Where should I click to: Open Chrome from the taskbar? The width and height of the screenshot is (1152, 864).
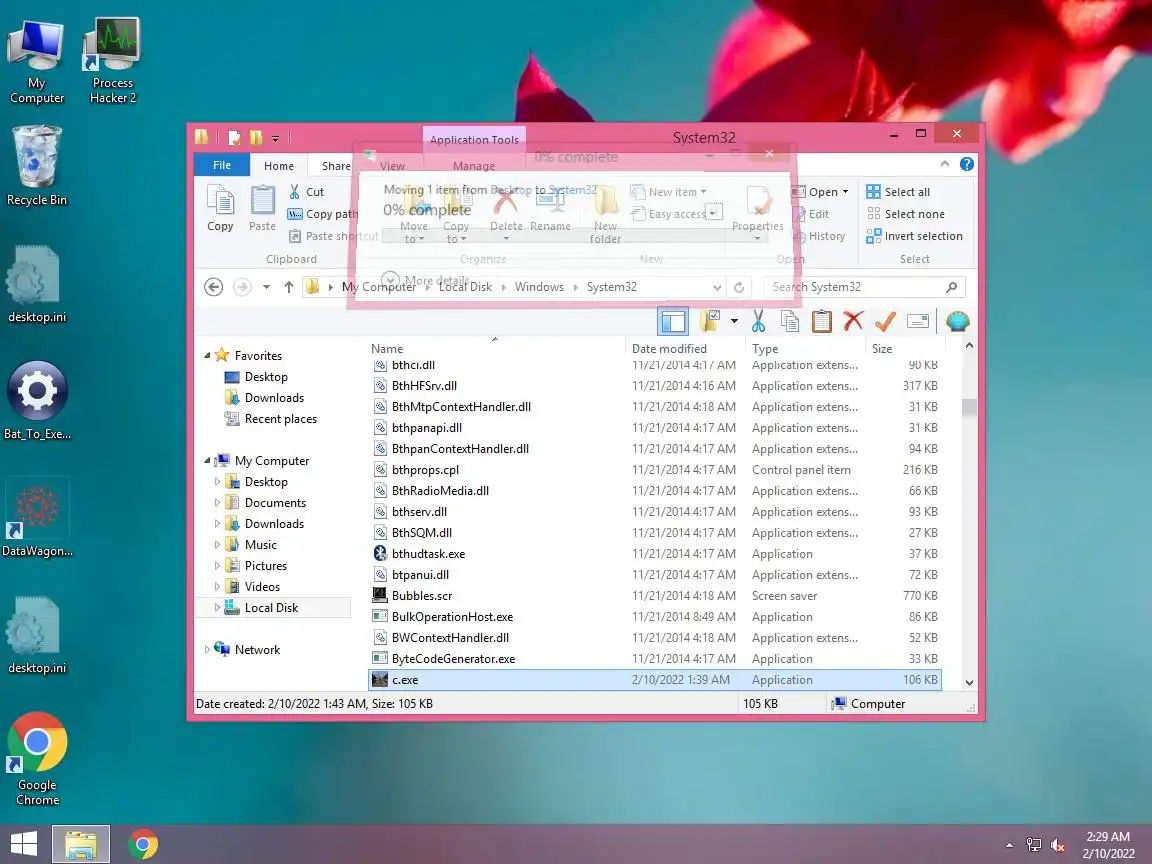tap(143, 844)
